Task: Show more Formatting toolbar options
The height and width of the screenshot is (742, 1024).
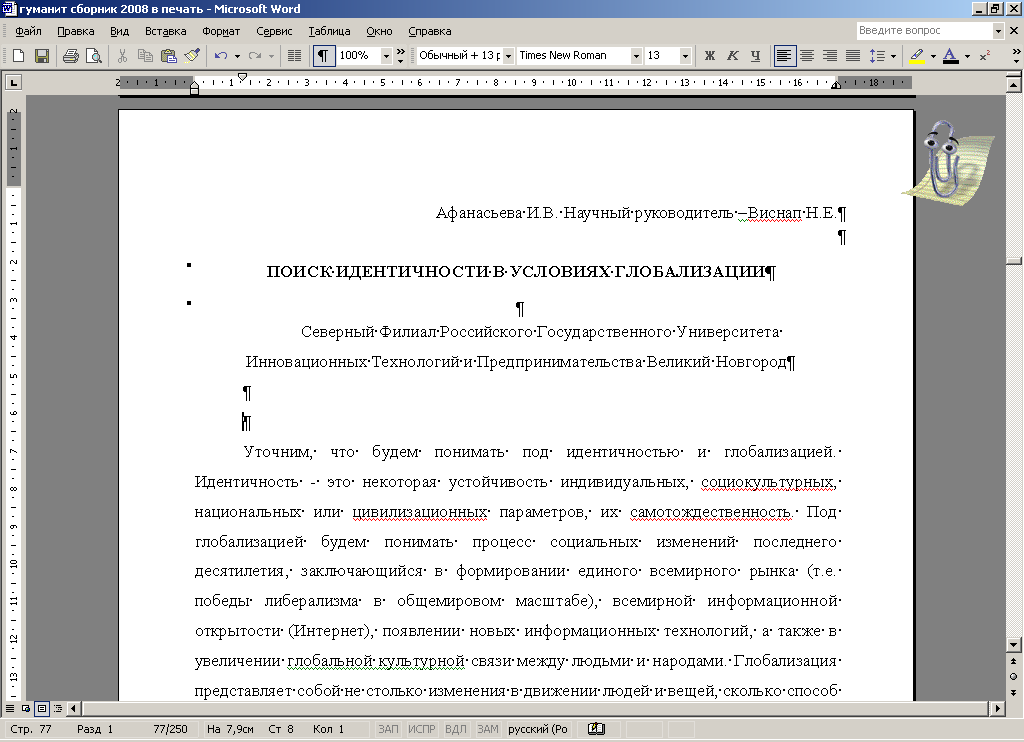Action: pos(1016,56)
